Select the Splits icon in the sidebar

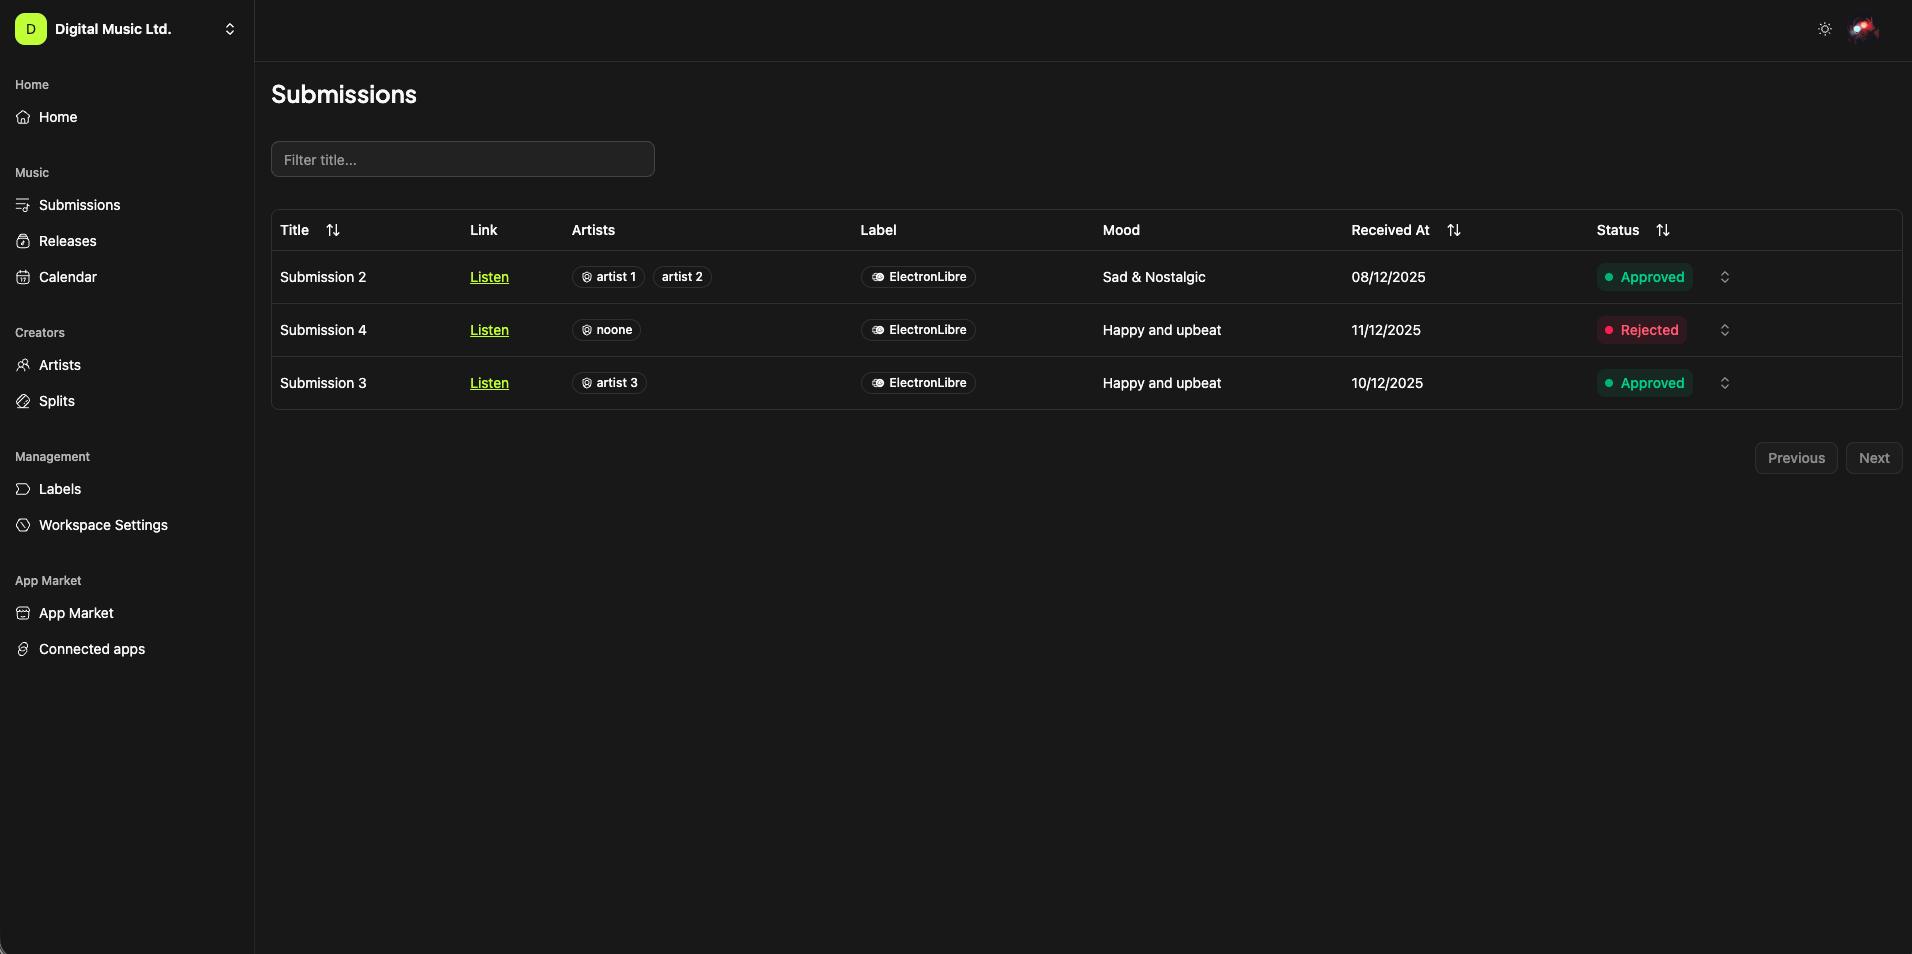point(22,401)
